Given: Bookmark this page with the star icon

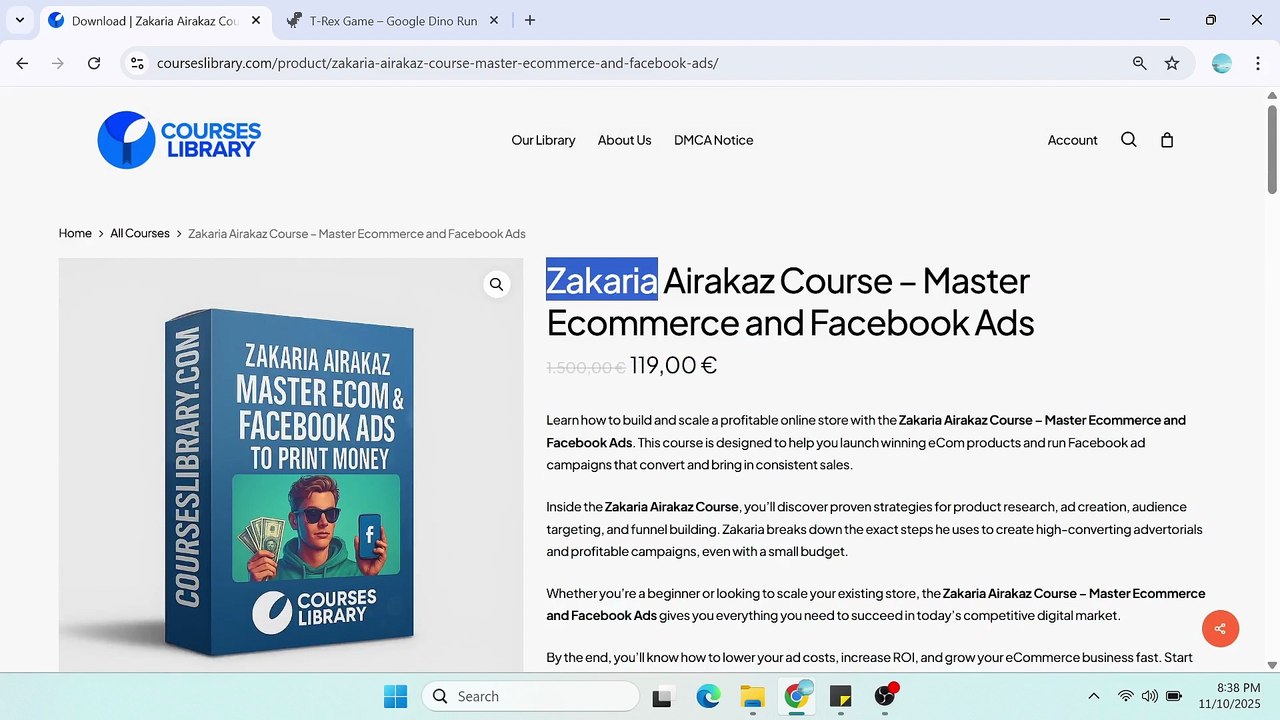Looking at the screenshot, I should 1172,63.
